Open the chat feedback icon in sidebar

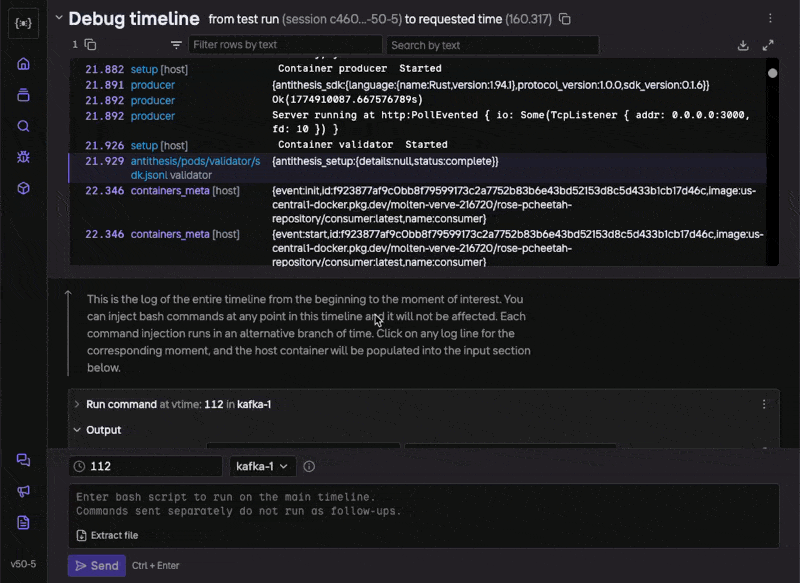point(23,460)
